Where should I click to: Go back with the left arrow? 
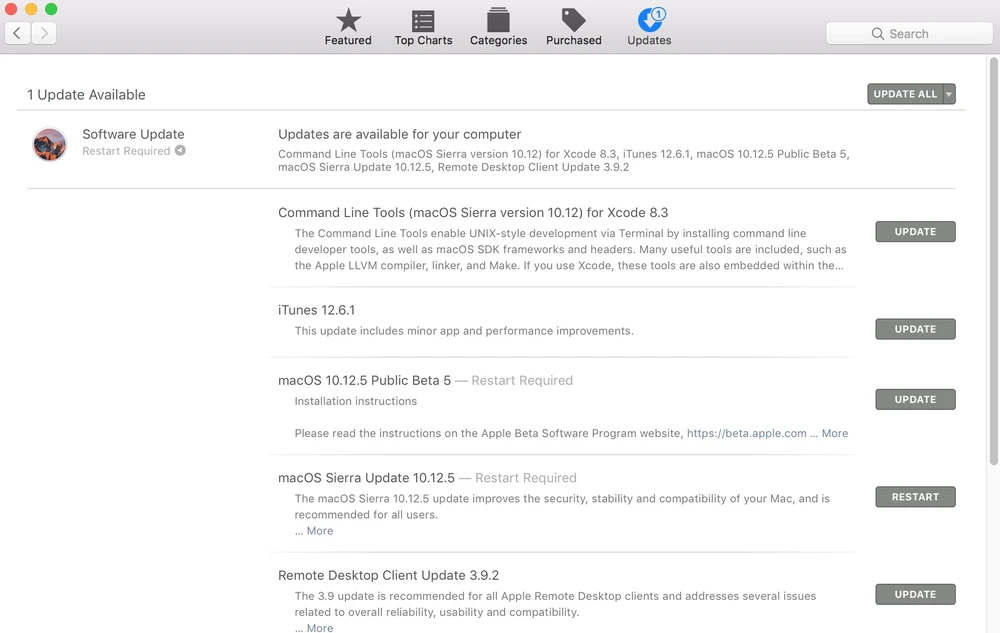tap(18, 34)
